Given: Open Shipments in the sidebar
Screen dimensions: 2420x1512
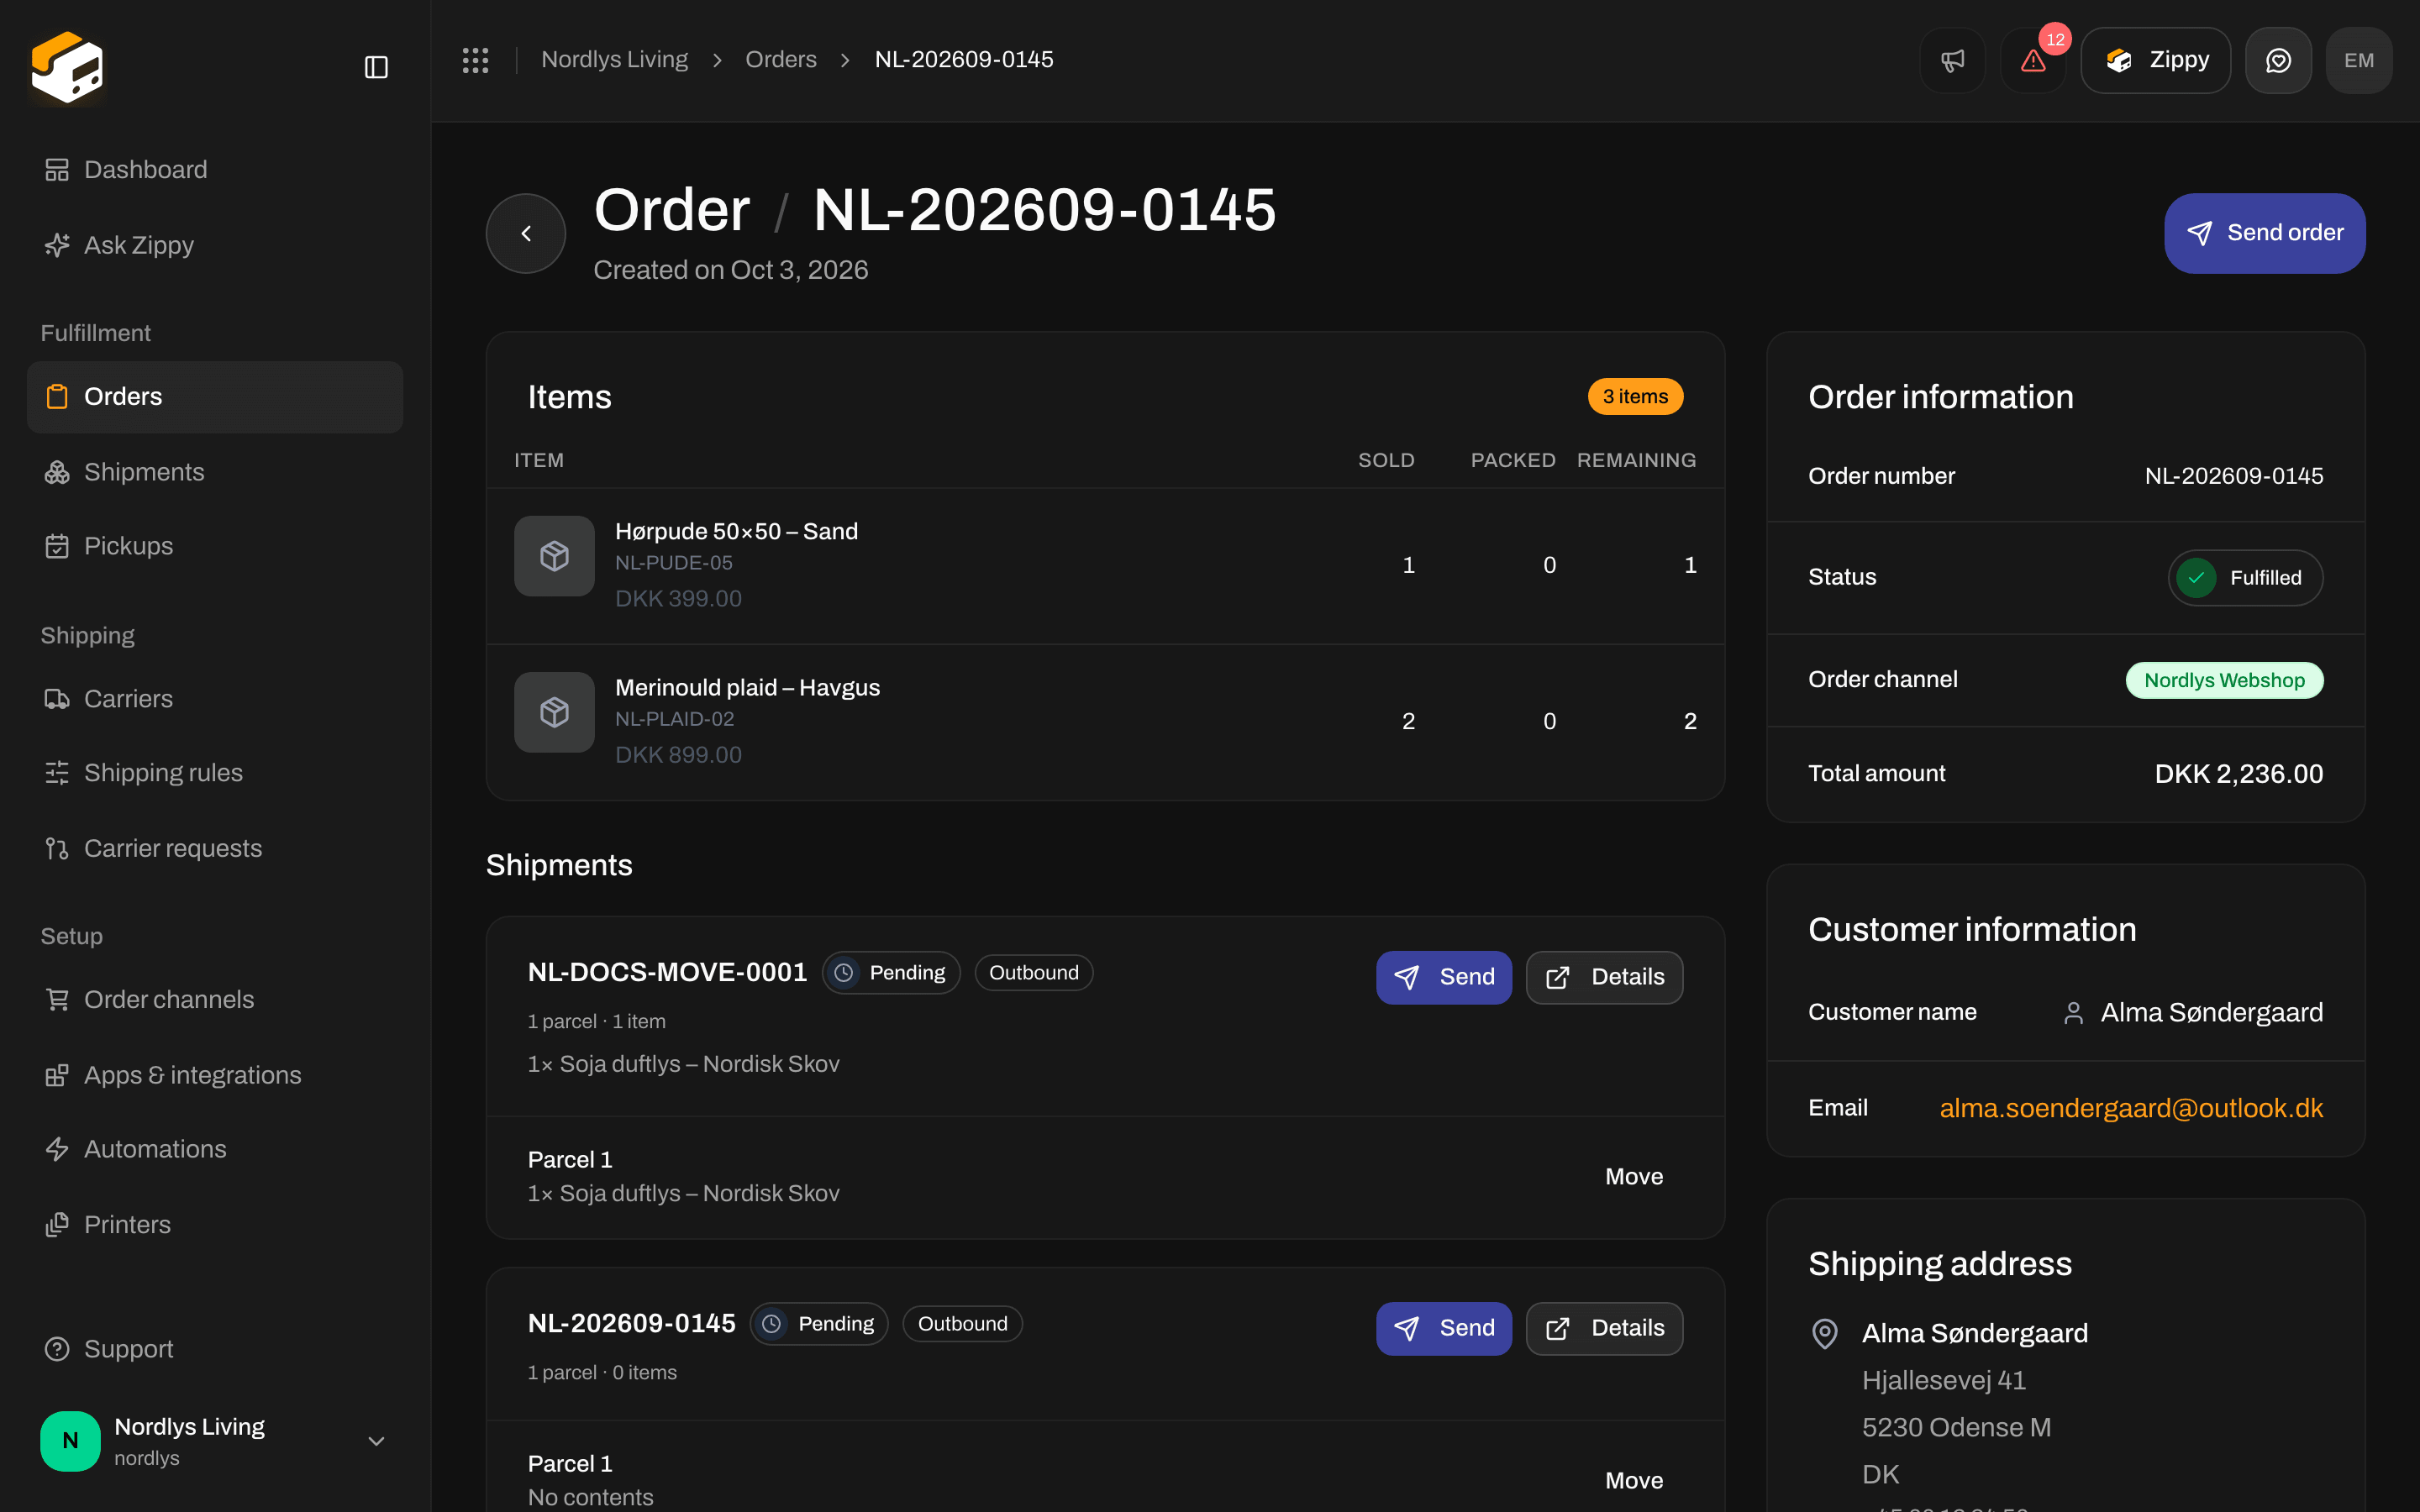Looking at the screenshot, I should coord(215,472).
